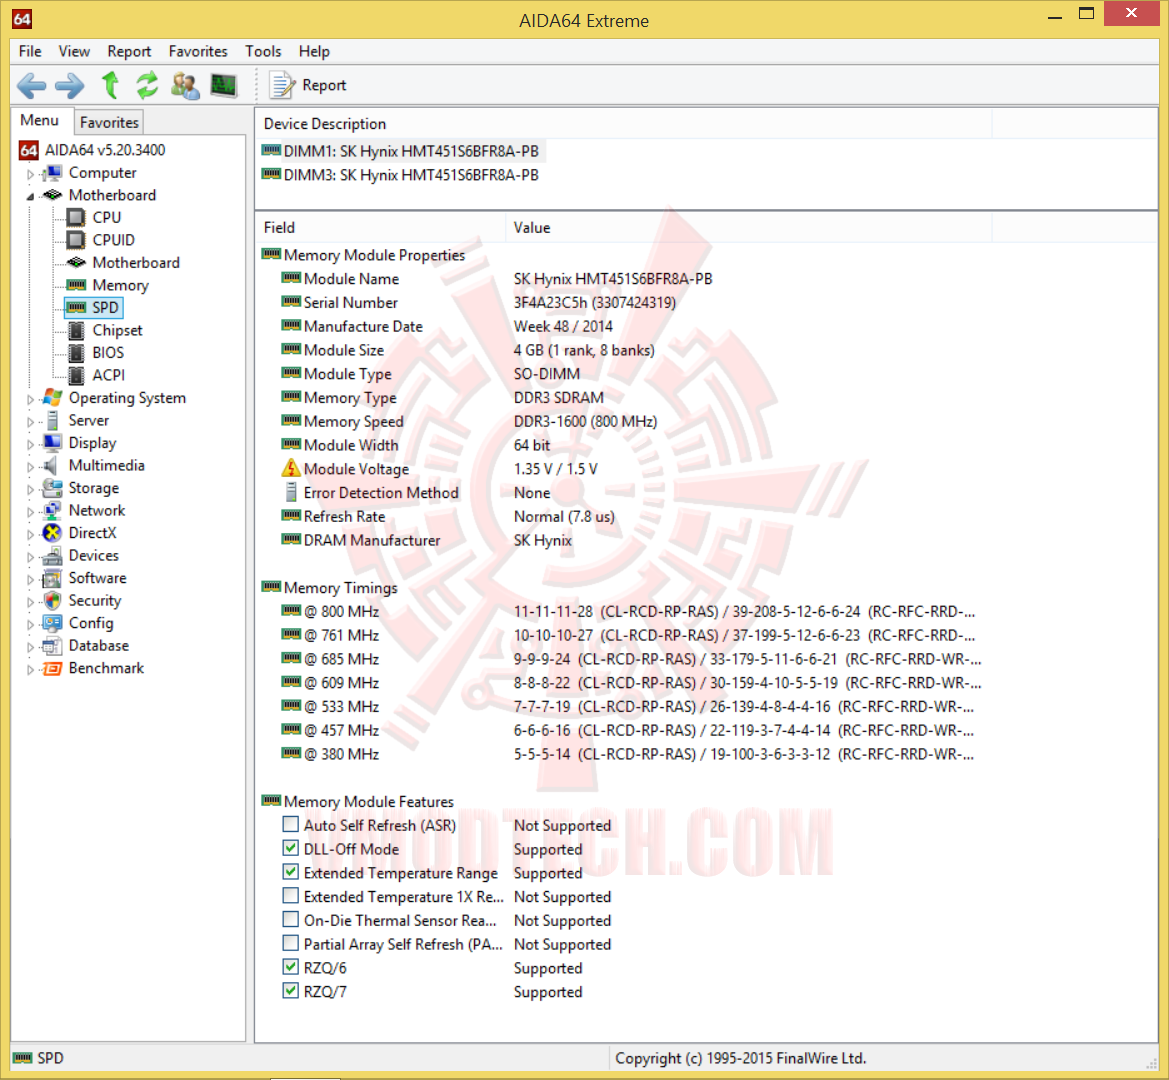Toggle Partial Array Self Refresh checkbox
Screen dimensions: 1169x1080
(291, 944)
